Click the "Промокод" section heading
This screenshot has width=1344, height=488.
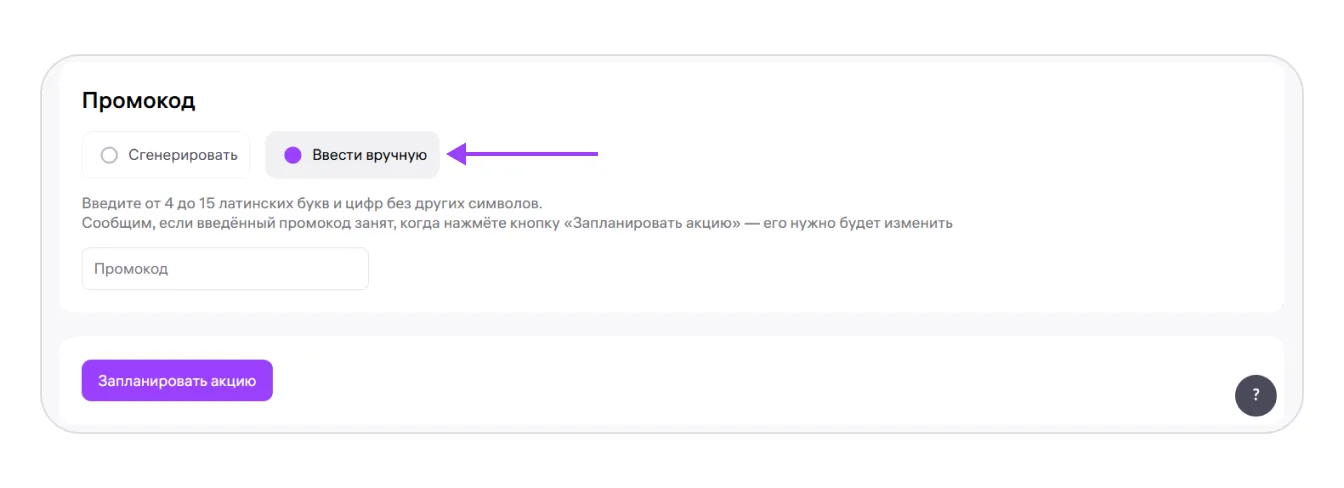[x=138, y=100]
